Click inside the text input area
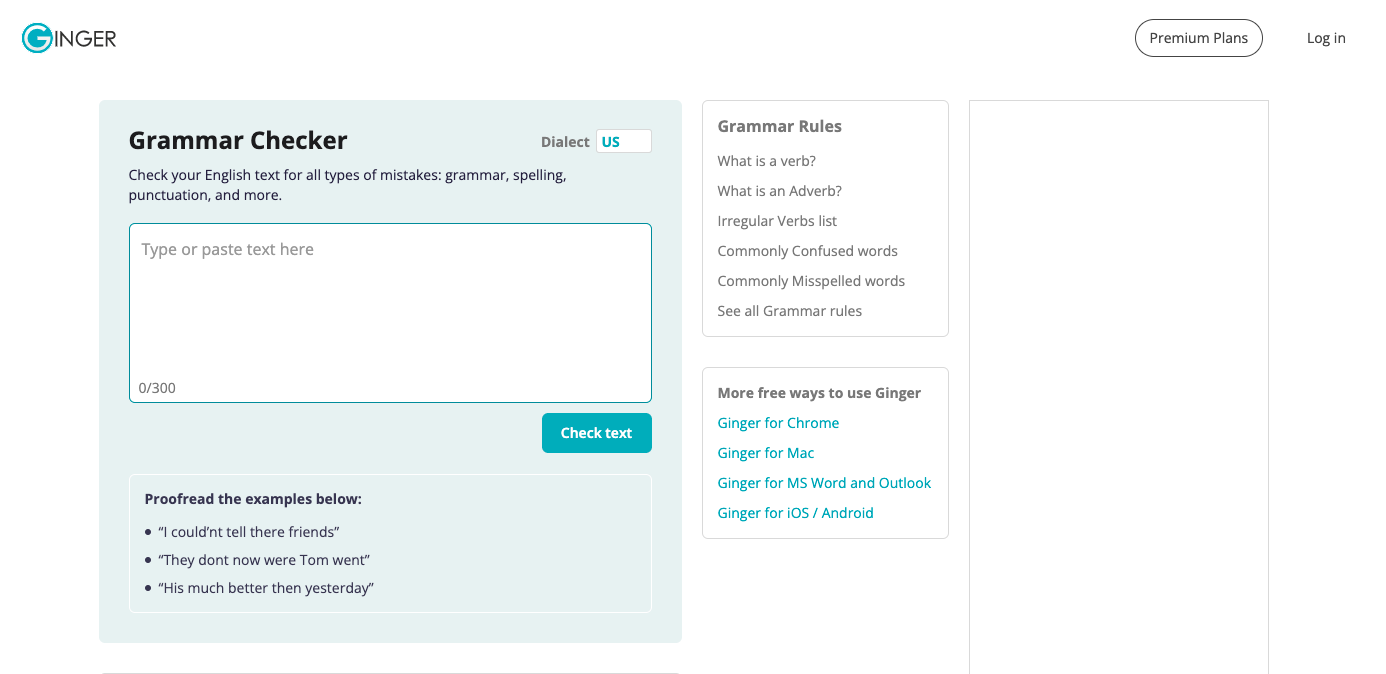Image resolution: width=1386 pixels, height=674 pixels. [390, 300]
